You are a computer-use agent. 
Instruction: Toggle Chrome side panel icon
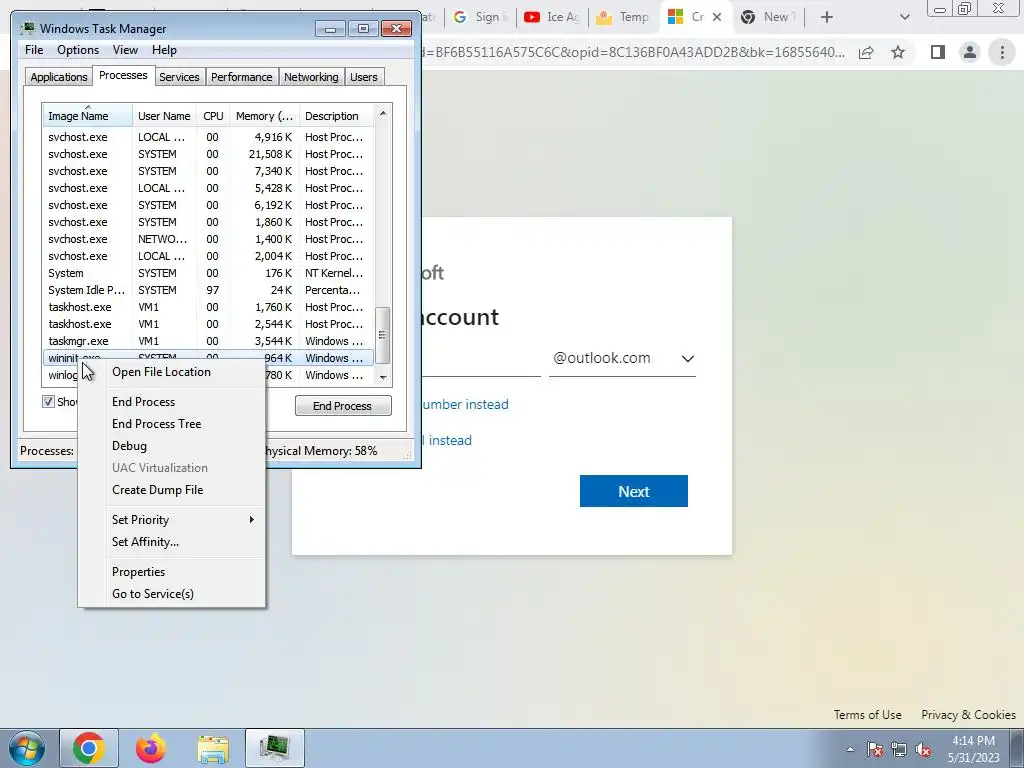(938, 52)
